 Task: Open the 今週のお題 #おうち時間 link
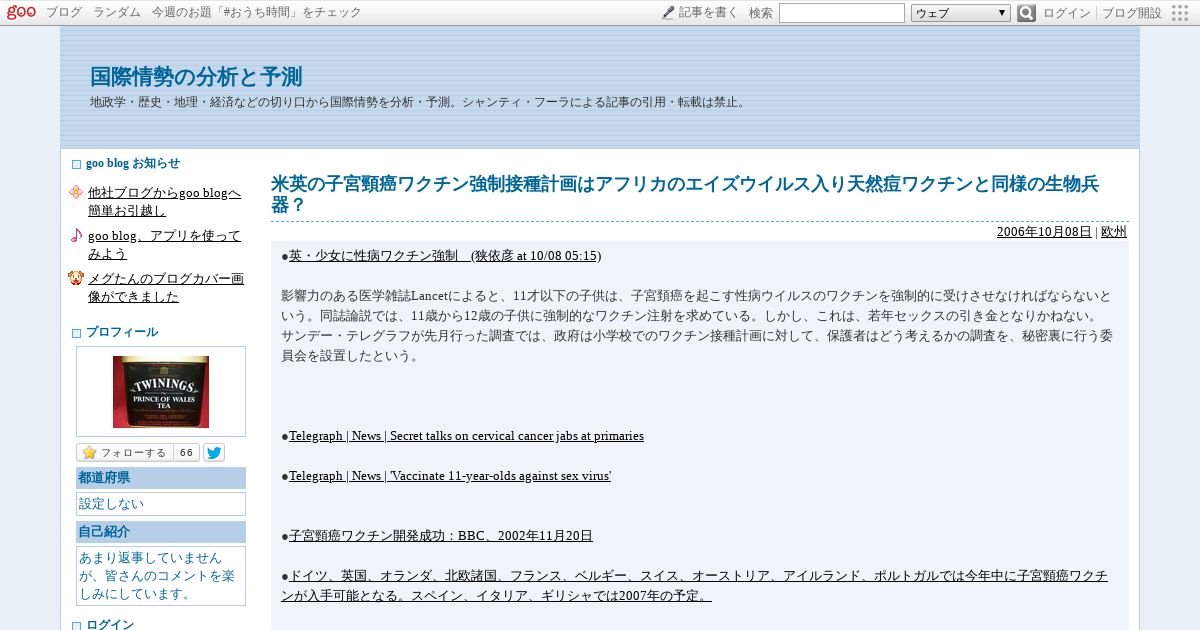tap(256, 13)
